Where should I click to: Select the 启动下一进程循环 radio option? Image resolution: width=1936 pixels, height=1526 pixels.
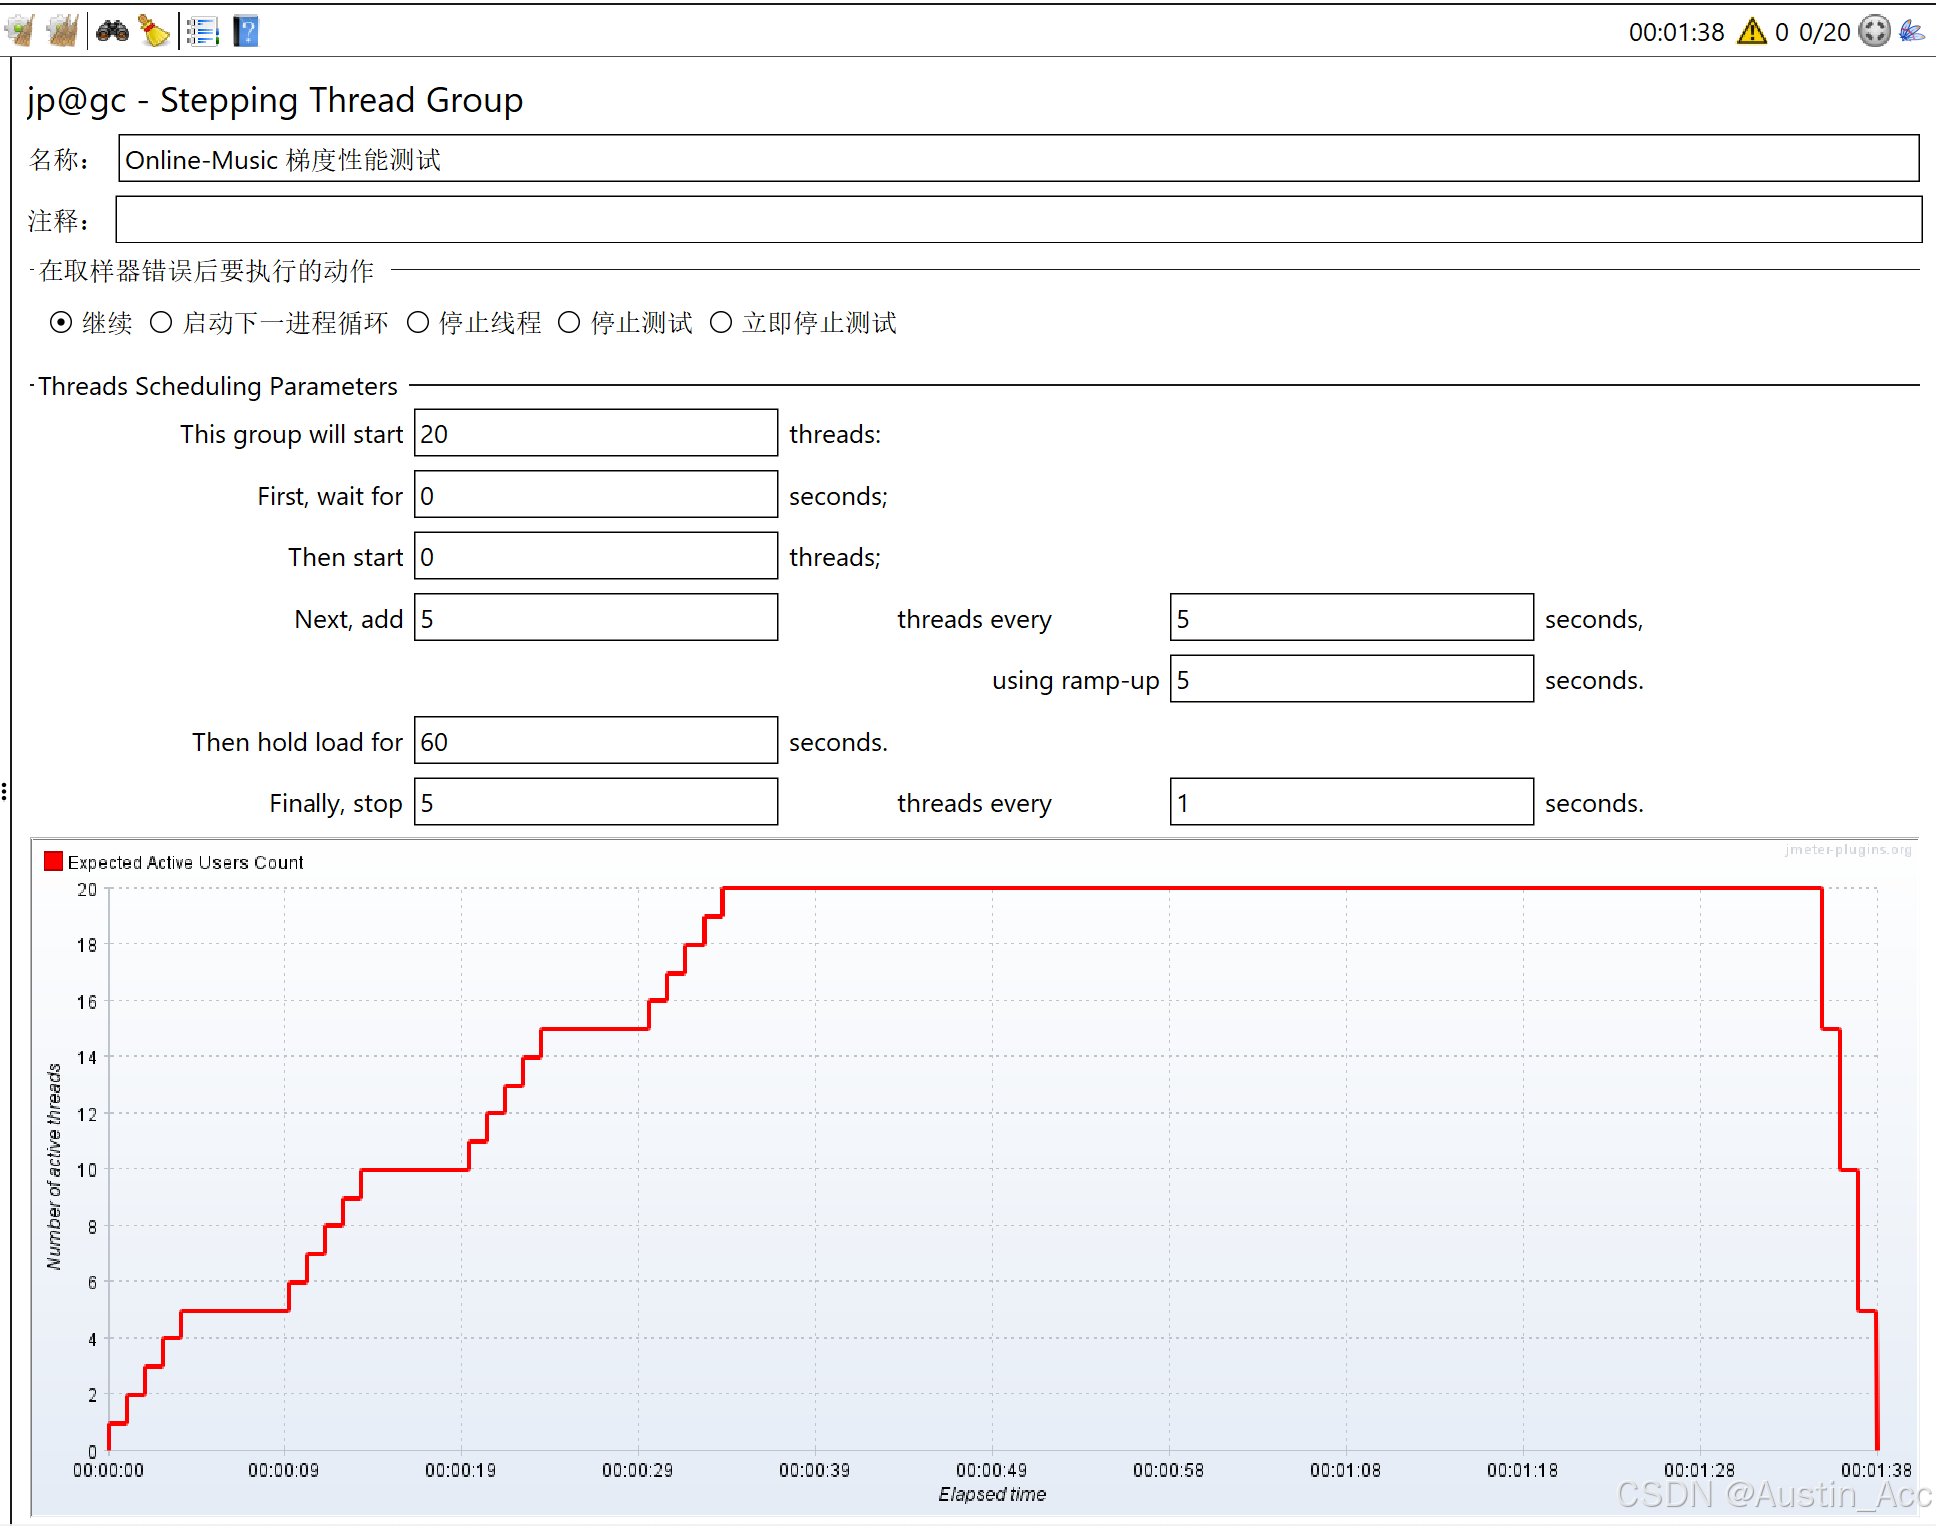pyautogui.click(x=161, y=322)
